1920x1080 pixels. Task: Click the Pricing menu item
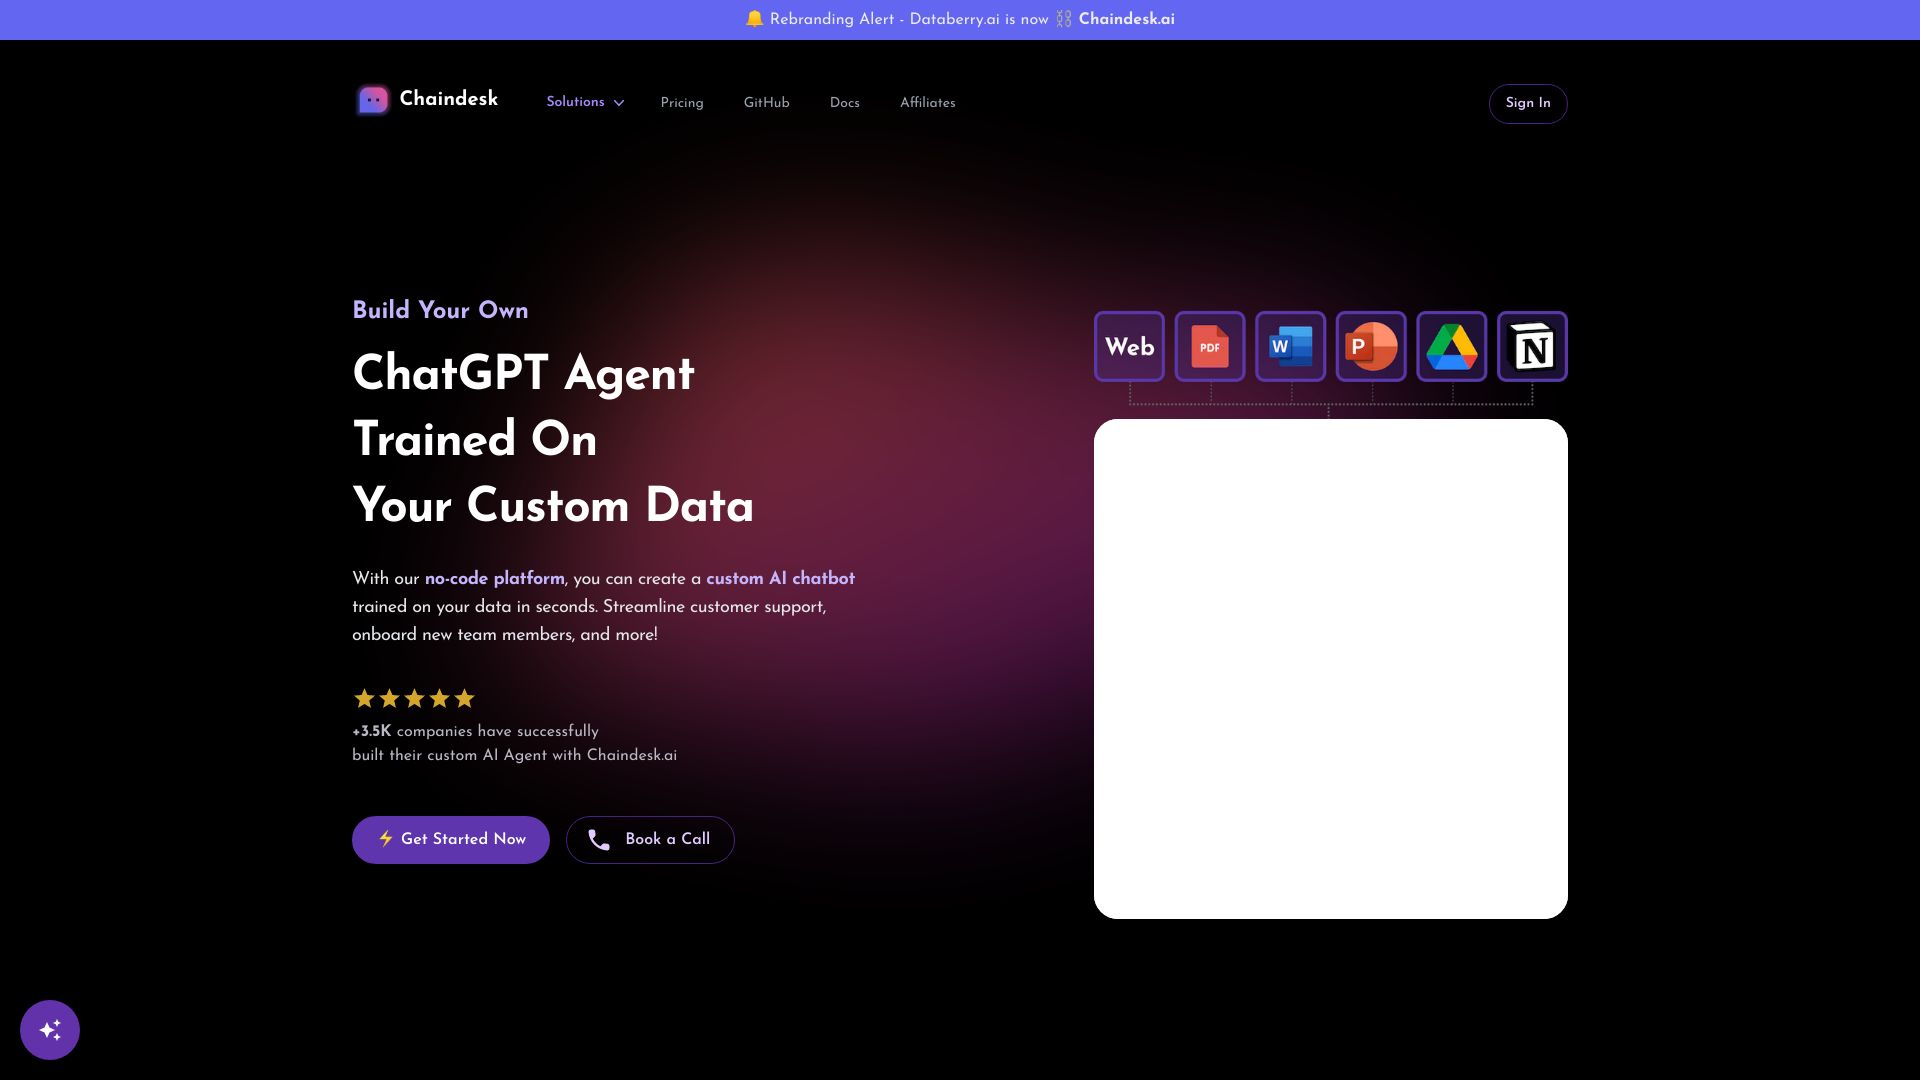(682, 103)
